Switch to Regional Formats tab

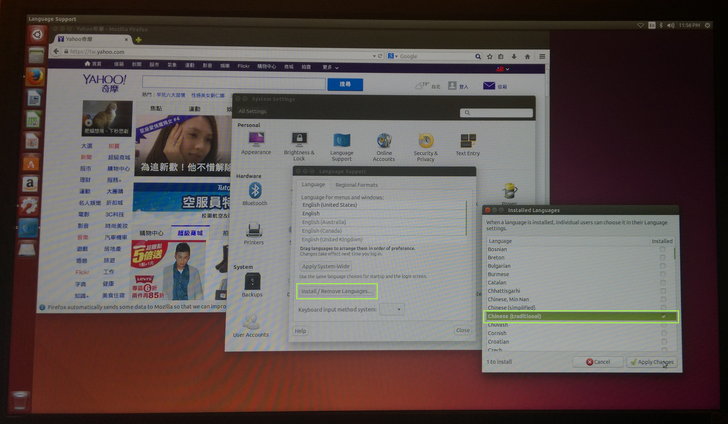[357, 185]
